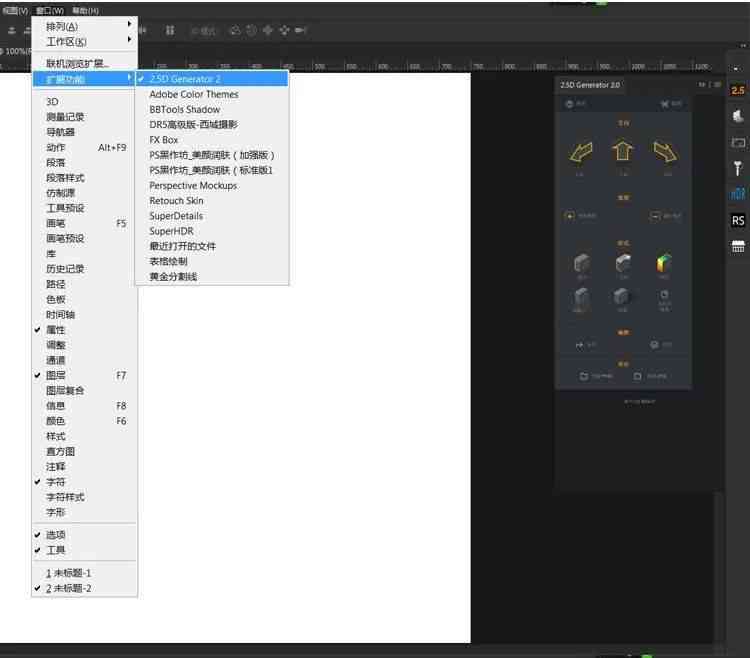Click the circular icon at top-left of 2.5D panel
Viewport: 750px width, 658px height.
[569, 104]
